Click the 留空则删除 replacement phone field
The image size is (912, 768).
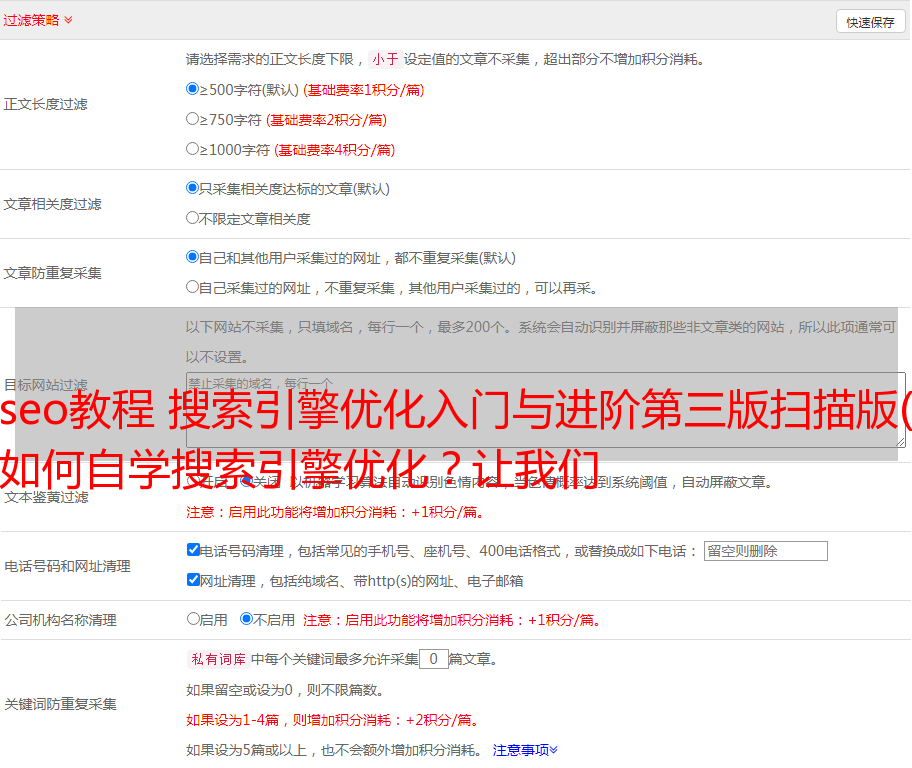pos(765,551)
